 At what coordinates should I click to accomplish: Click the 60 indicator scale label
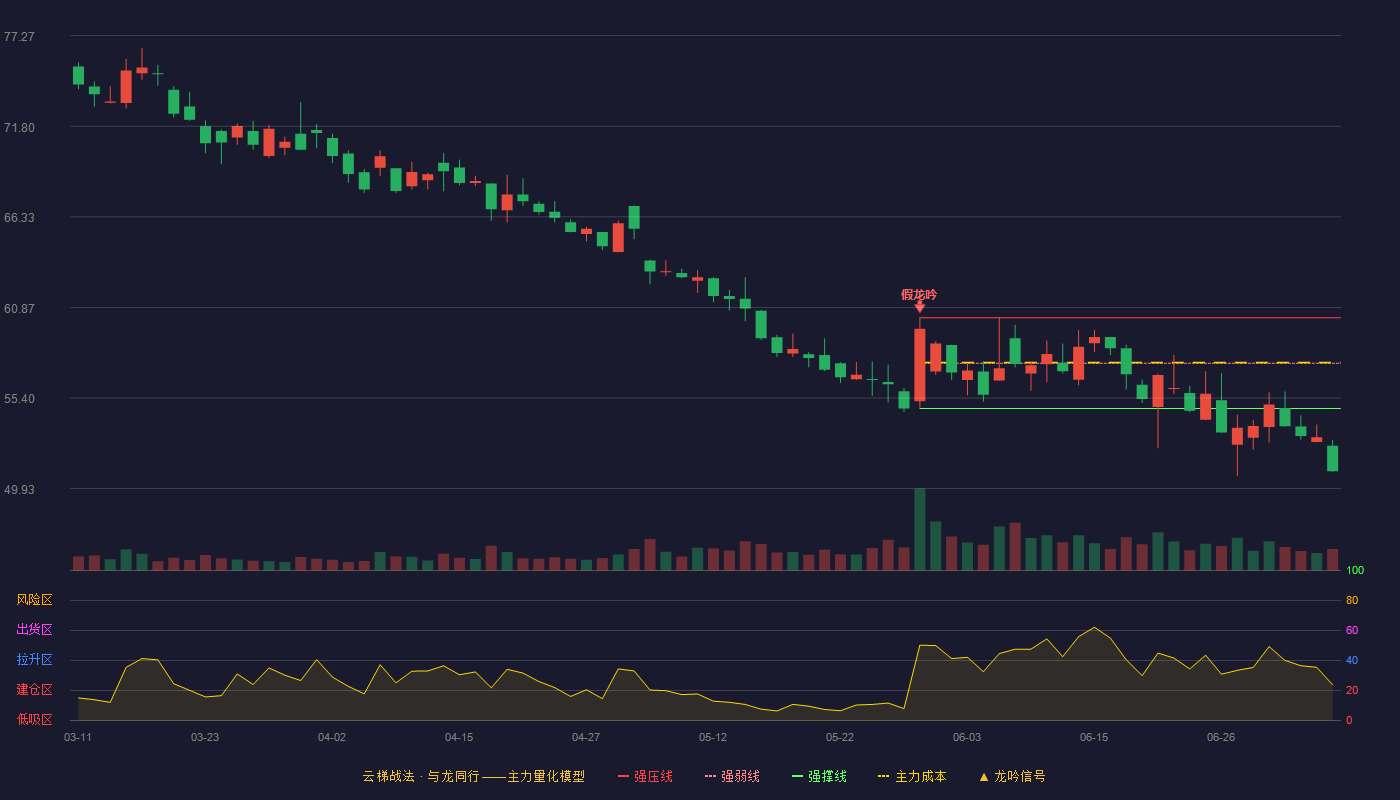click(1352, 630)
